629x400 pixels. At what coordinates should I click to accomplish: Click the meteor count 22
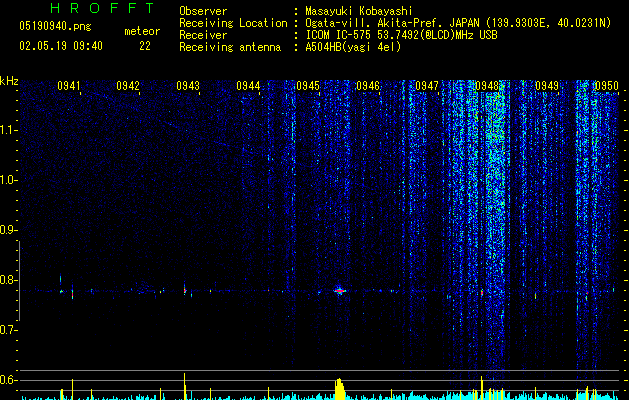[x=145, y=46]
